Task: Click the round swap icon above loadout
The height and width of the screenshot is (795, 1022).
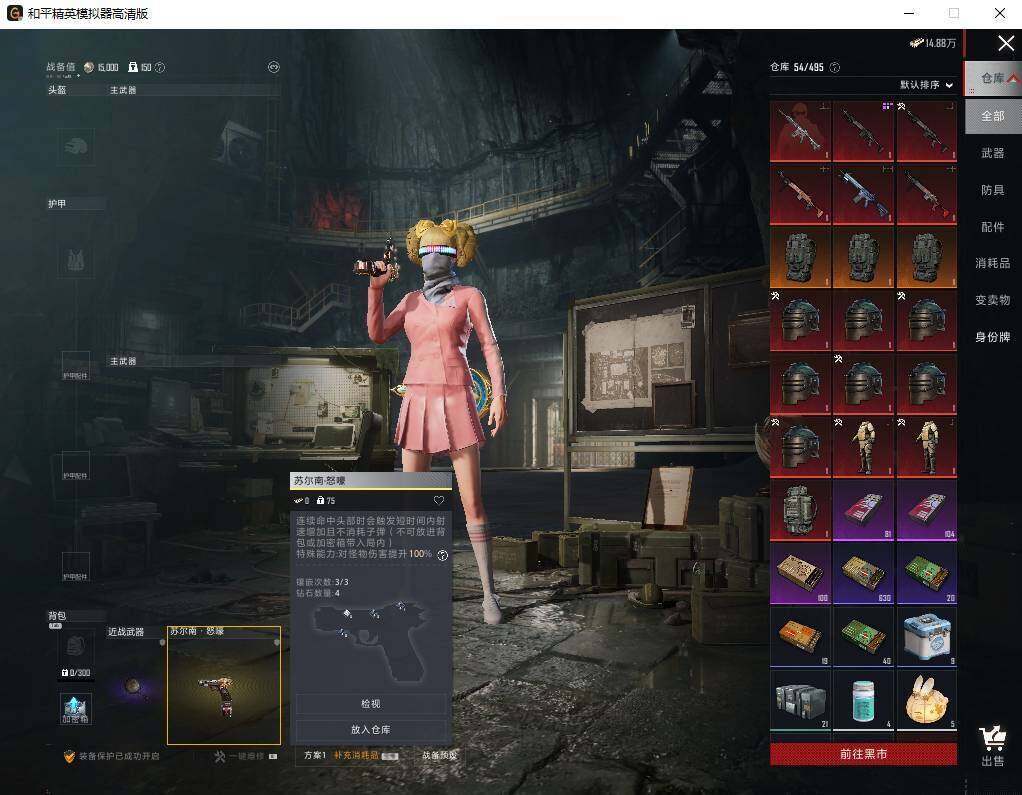Action: (274, 67)
